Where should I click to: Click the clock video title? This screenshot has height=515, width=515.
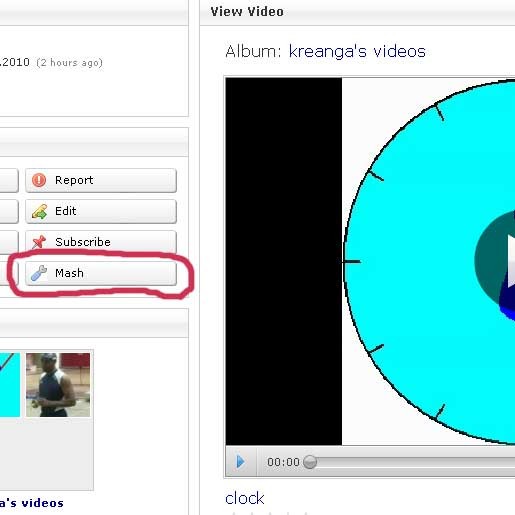(244, 499)
